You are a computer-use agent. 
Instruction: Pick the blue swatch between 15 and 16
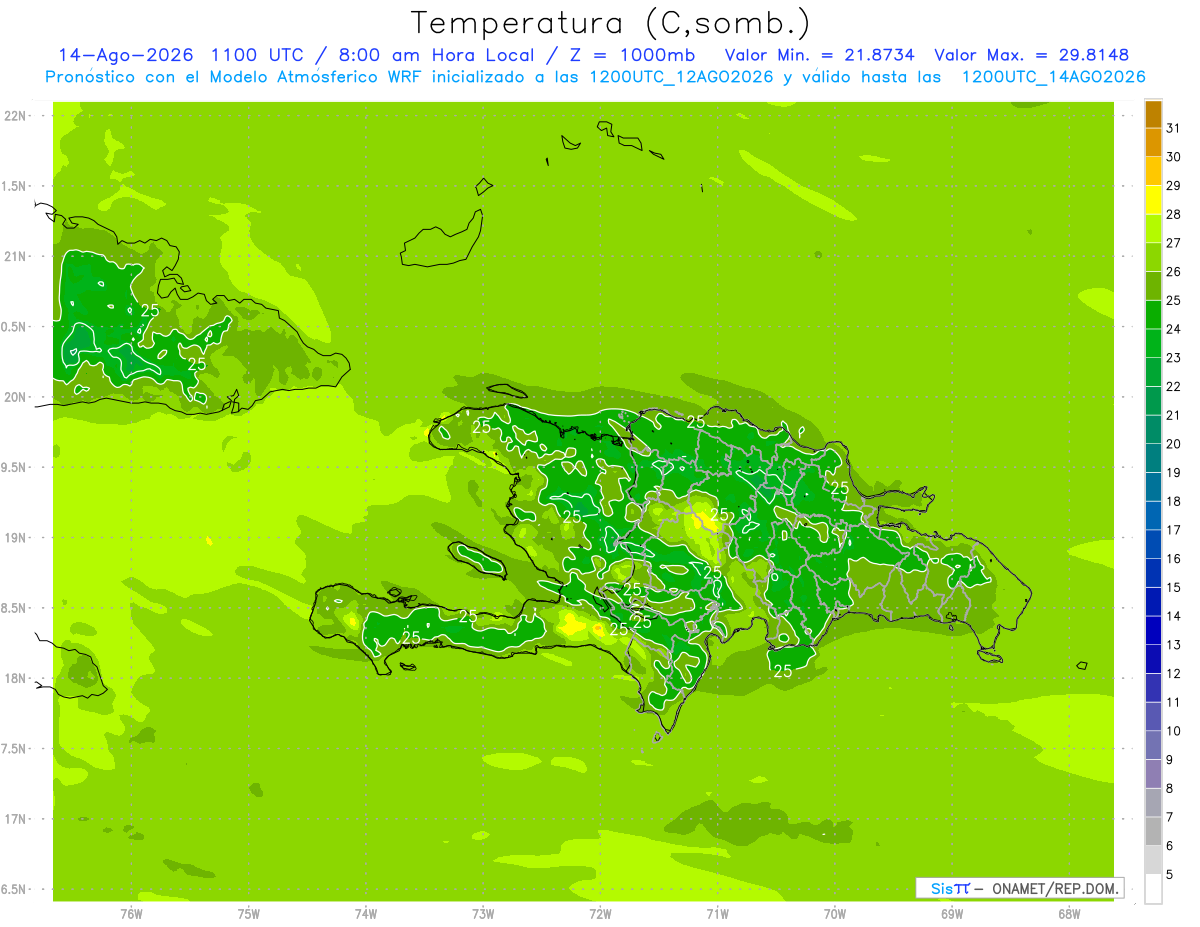point(1153,573)
